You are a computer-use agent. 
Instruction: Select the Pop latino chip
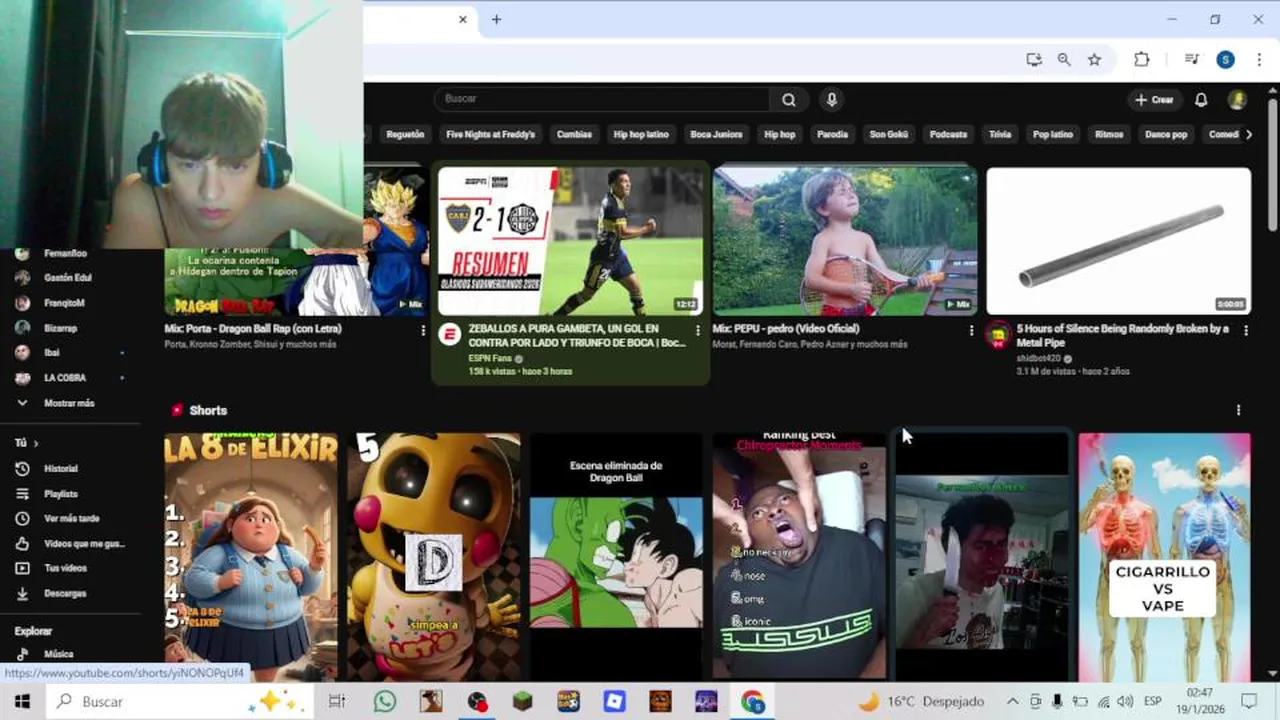click(1053, 134)
